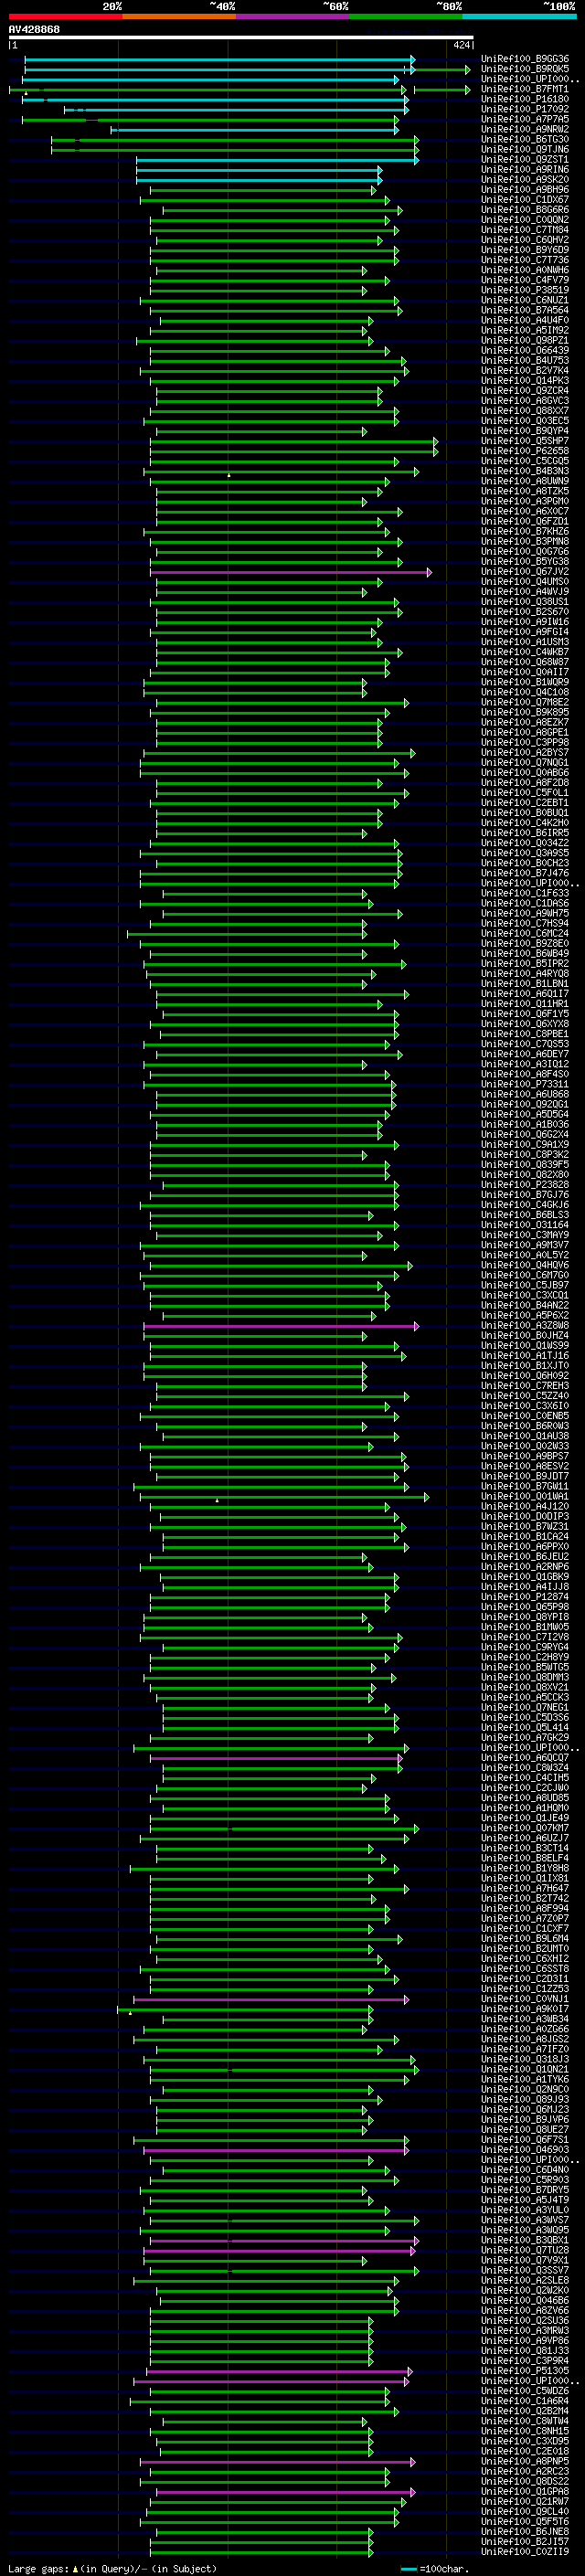
Task: Open hit UniRef100_B6TG30
Action: click(x=525, y=140)
